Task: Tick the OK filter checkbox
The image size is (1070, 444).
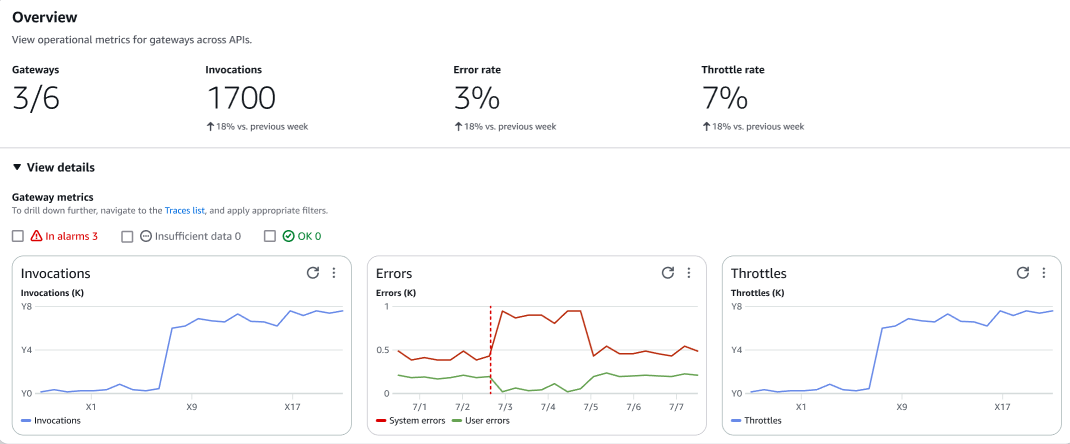Action: 270,237
